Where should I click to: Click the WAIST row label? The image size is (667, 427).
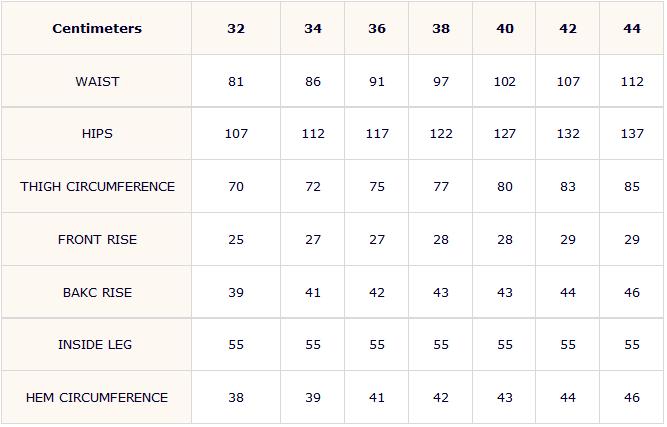97,81
